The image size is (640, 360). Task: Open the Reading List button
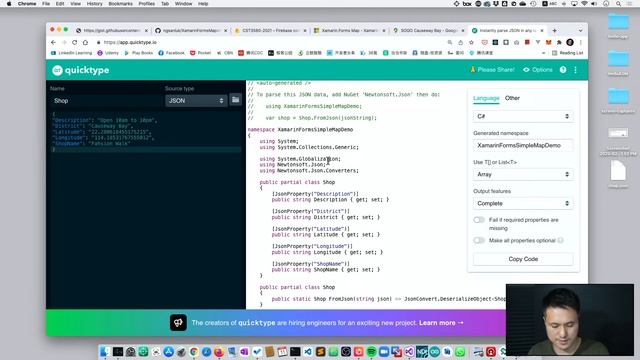click(567, 53)
